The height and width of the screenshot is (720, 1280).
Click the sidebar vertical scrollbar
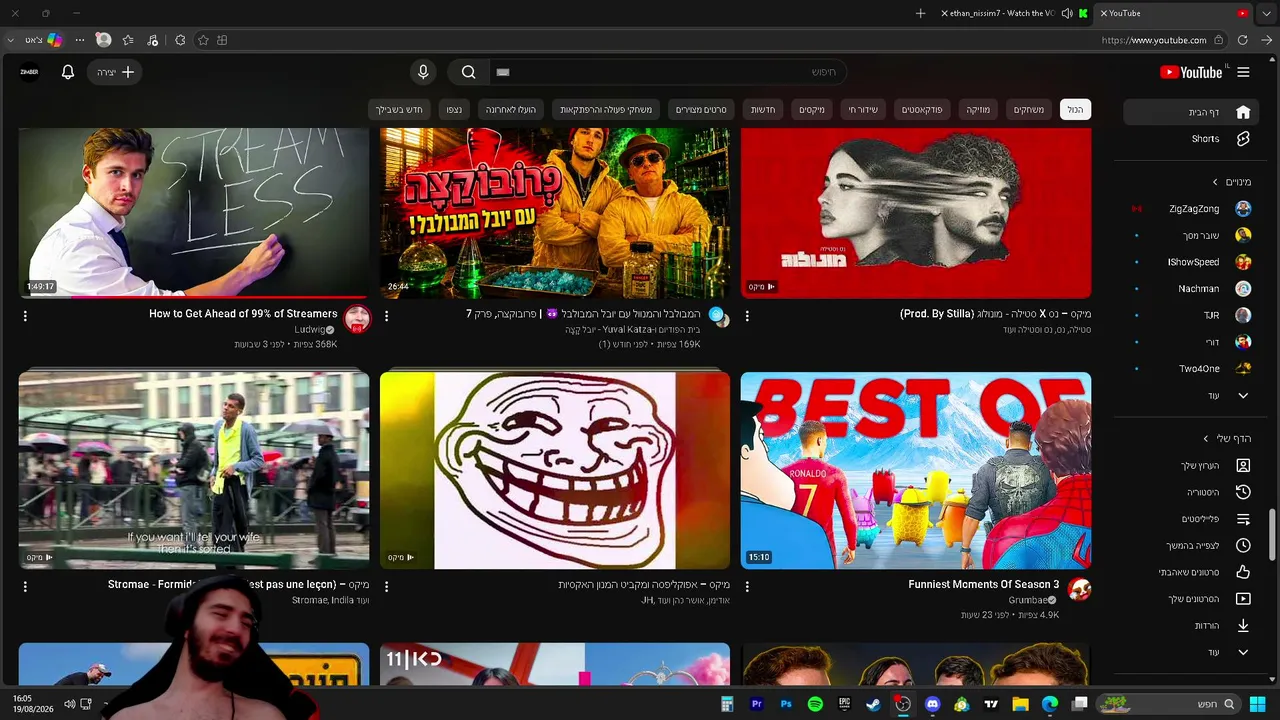click(x=1272, y=535)
